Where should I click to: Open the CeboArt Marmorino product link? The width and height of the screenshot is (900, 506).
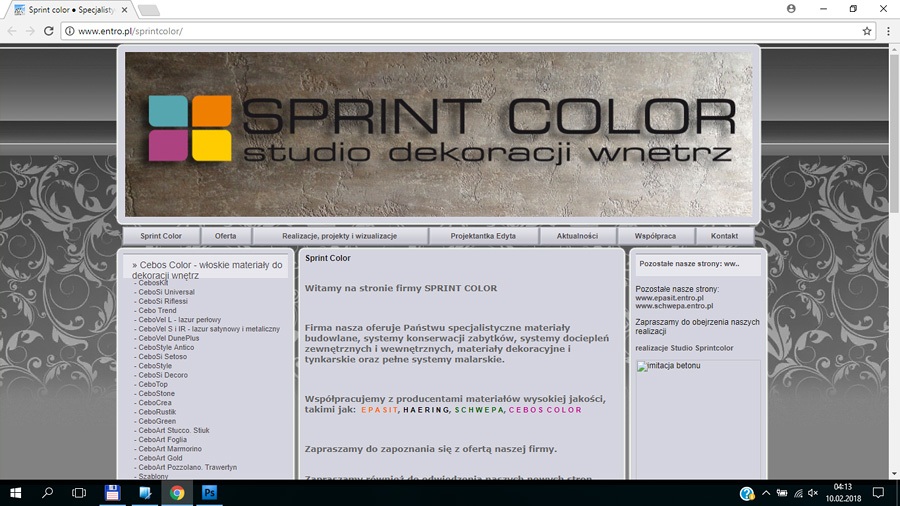170,449
